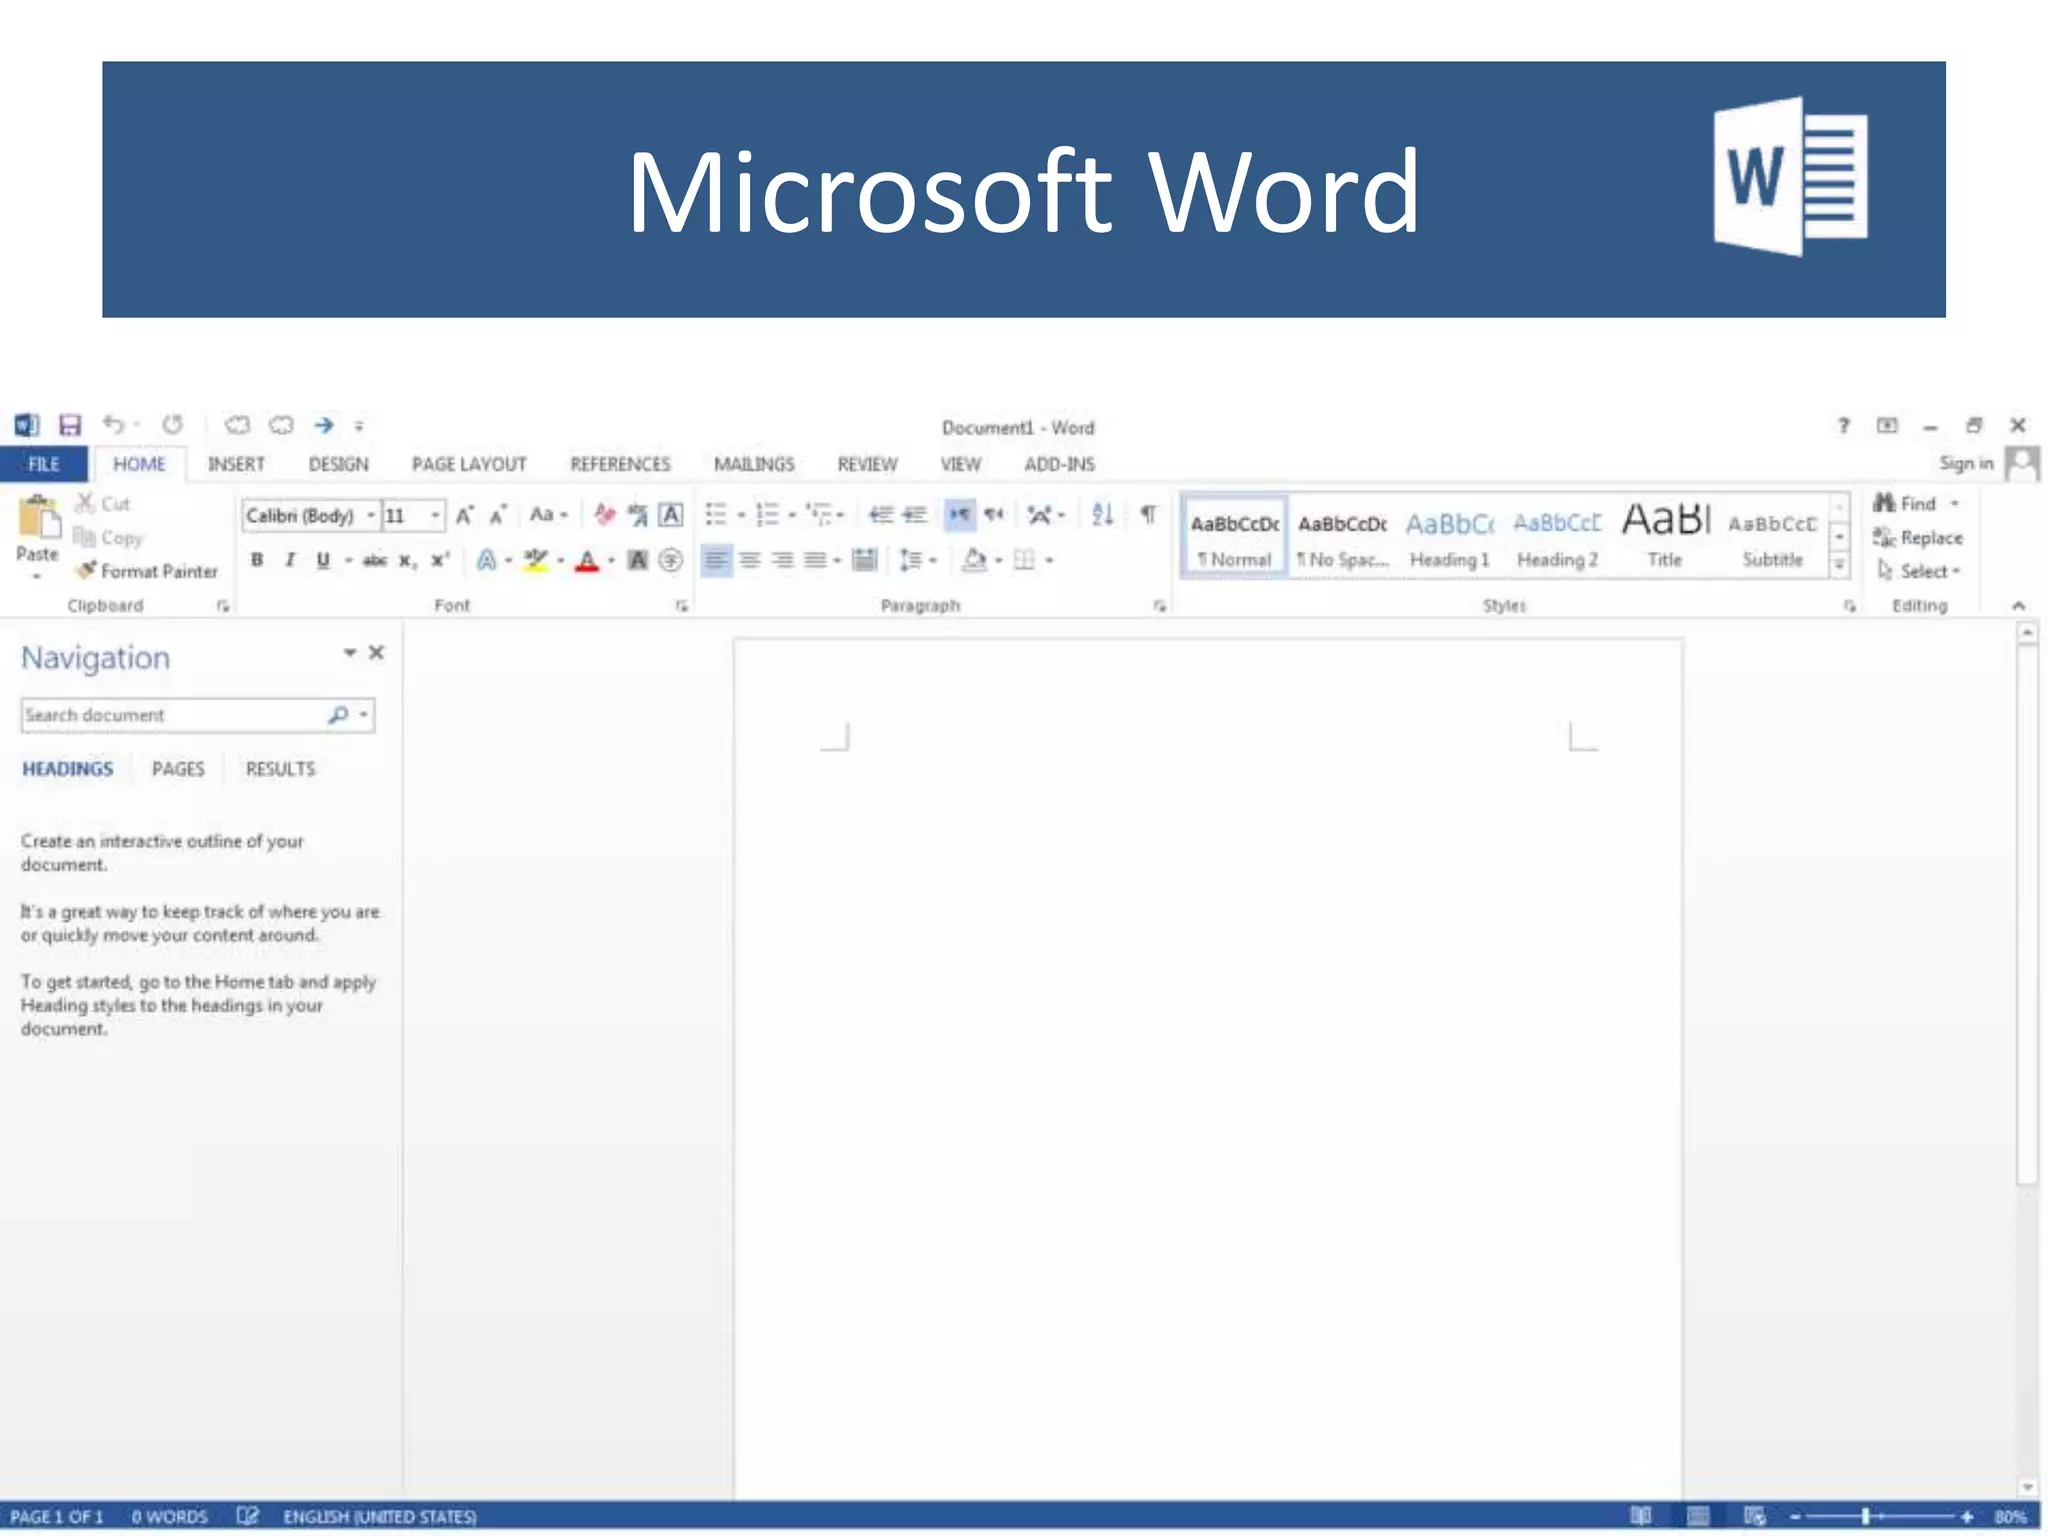Click the Read Mode icon in status bar
This screenshot has width=2048, height=1536.
[x=1640, y=1516]
